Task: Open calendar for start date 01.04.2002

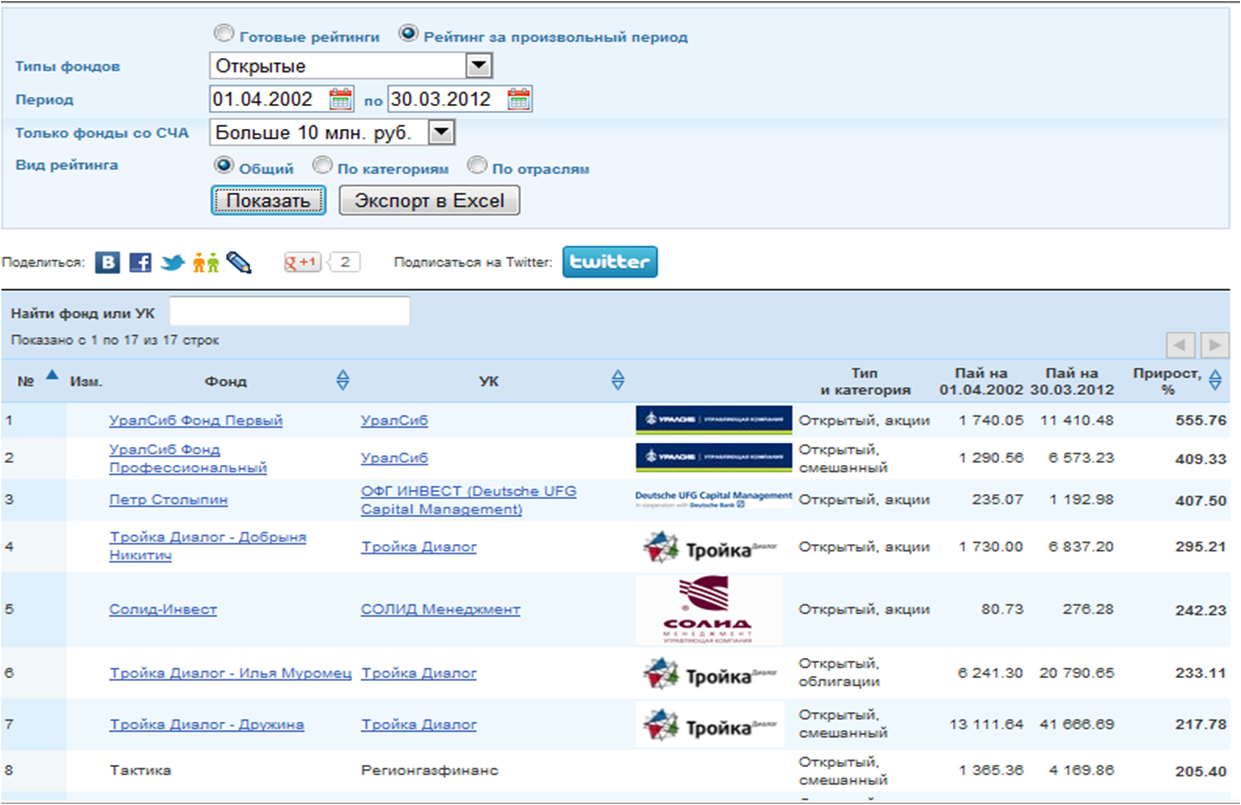Action: [x=342, y=99]
